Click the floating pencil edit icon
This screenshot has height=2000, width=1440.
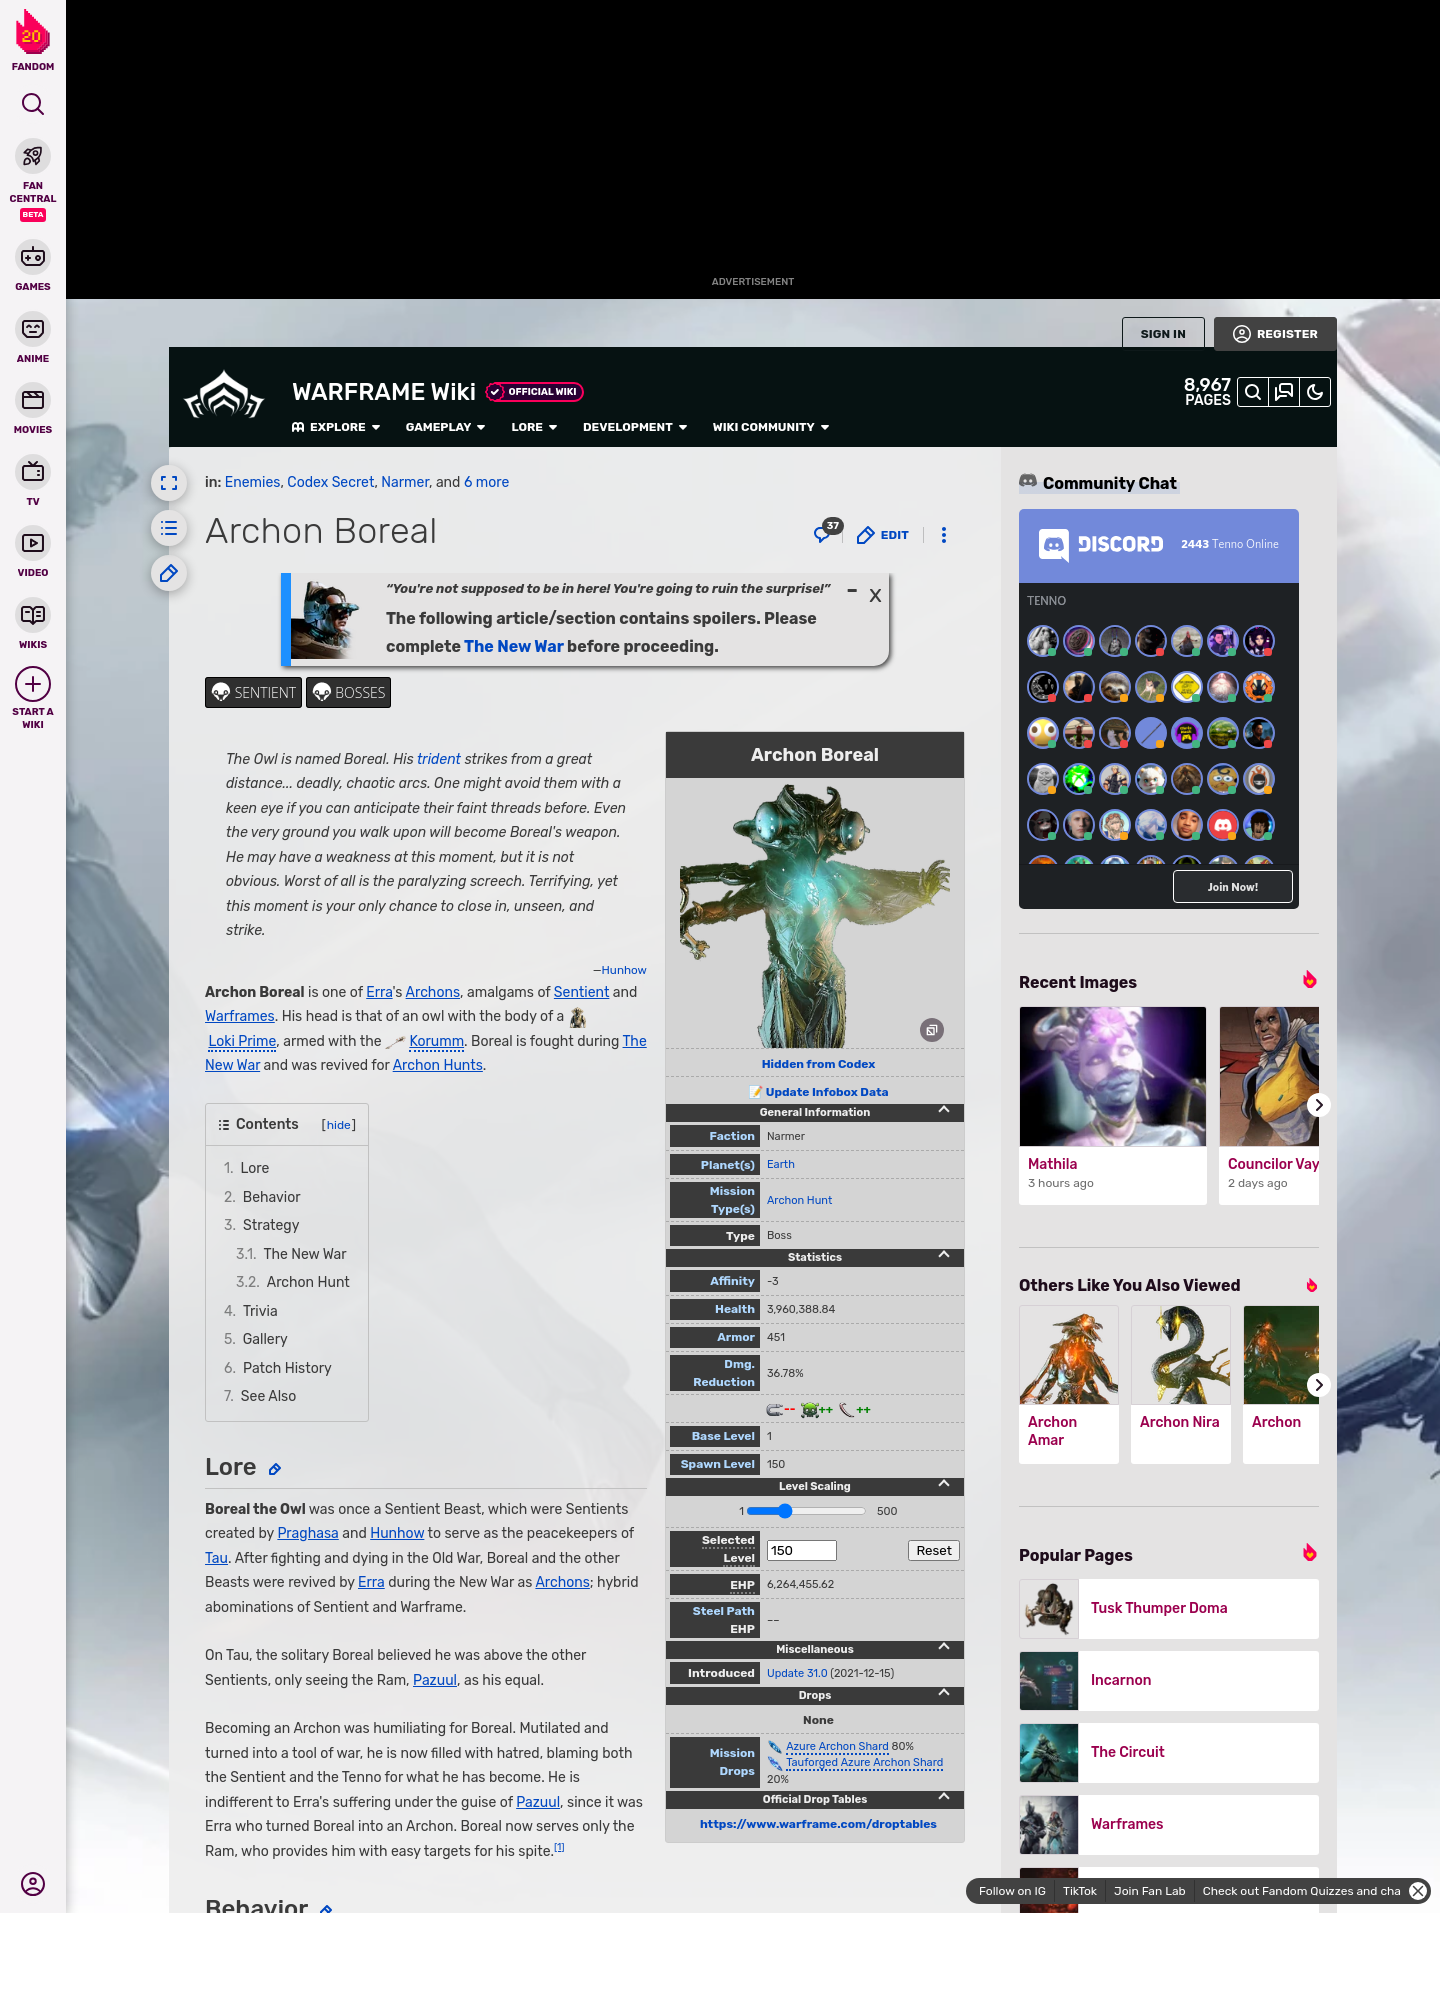tap(169, 573)
